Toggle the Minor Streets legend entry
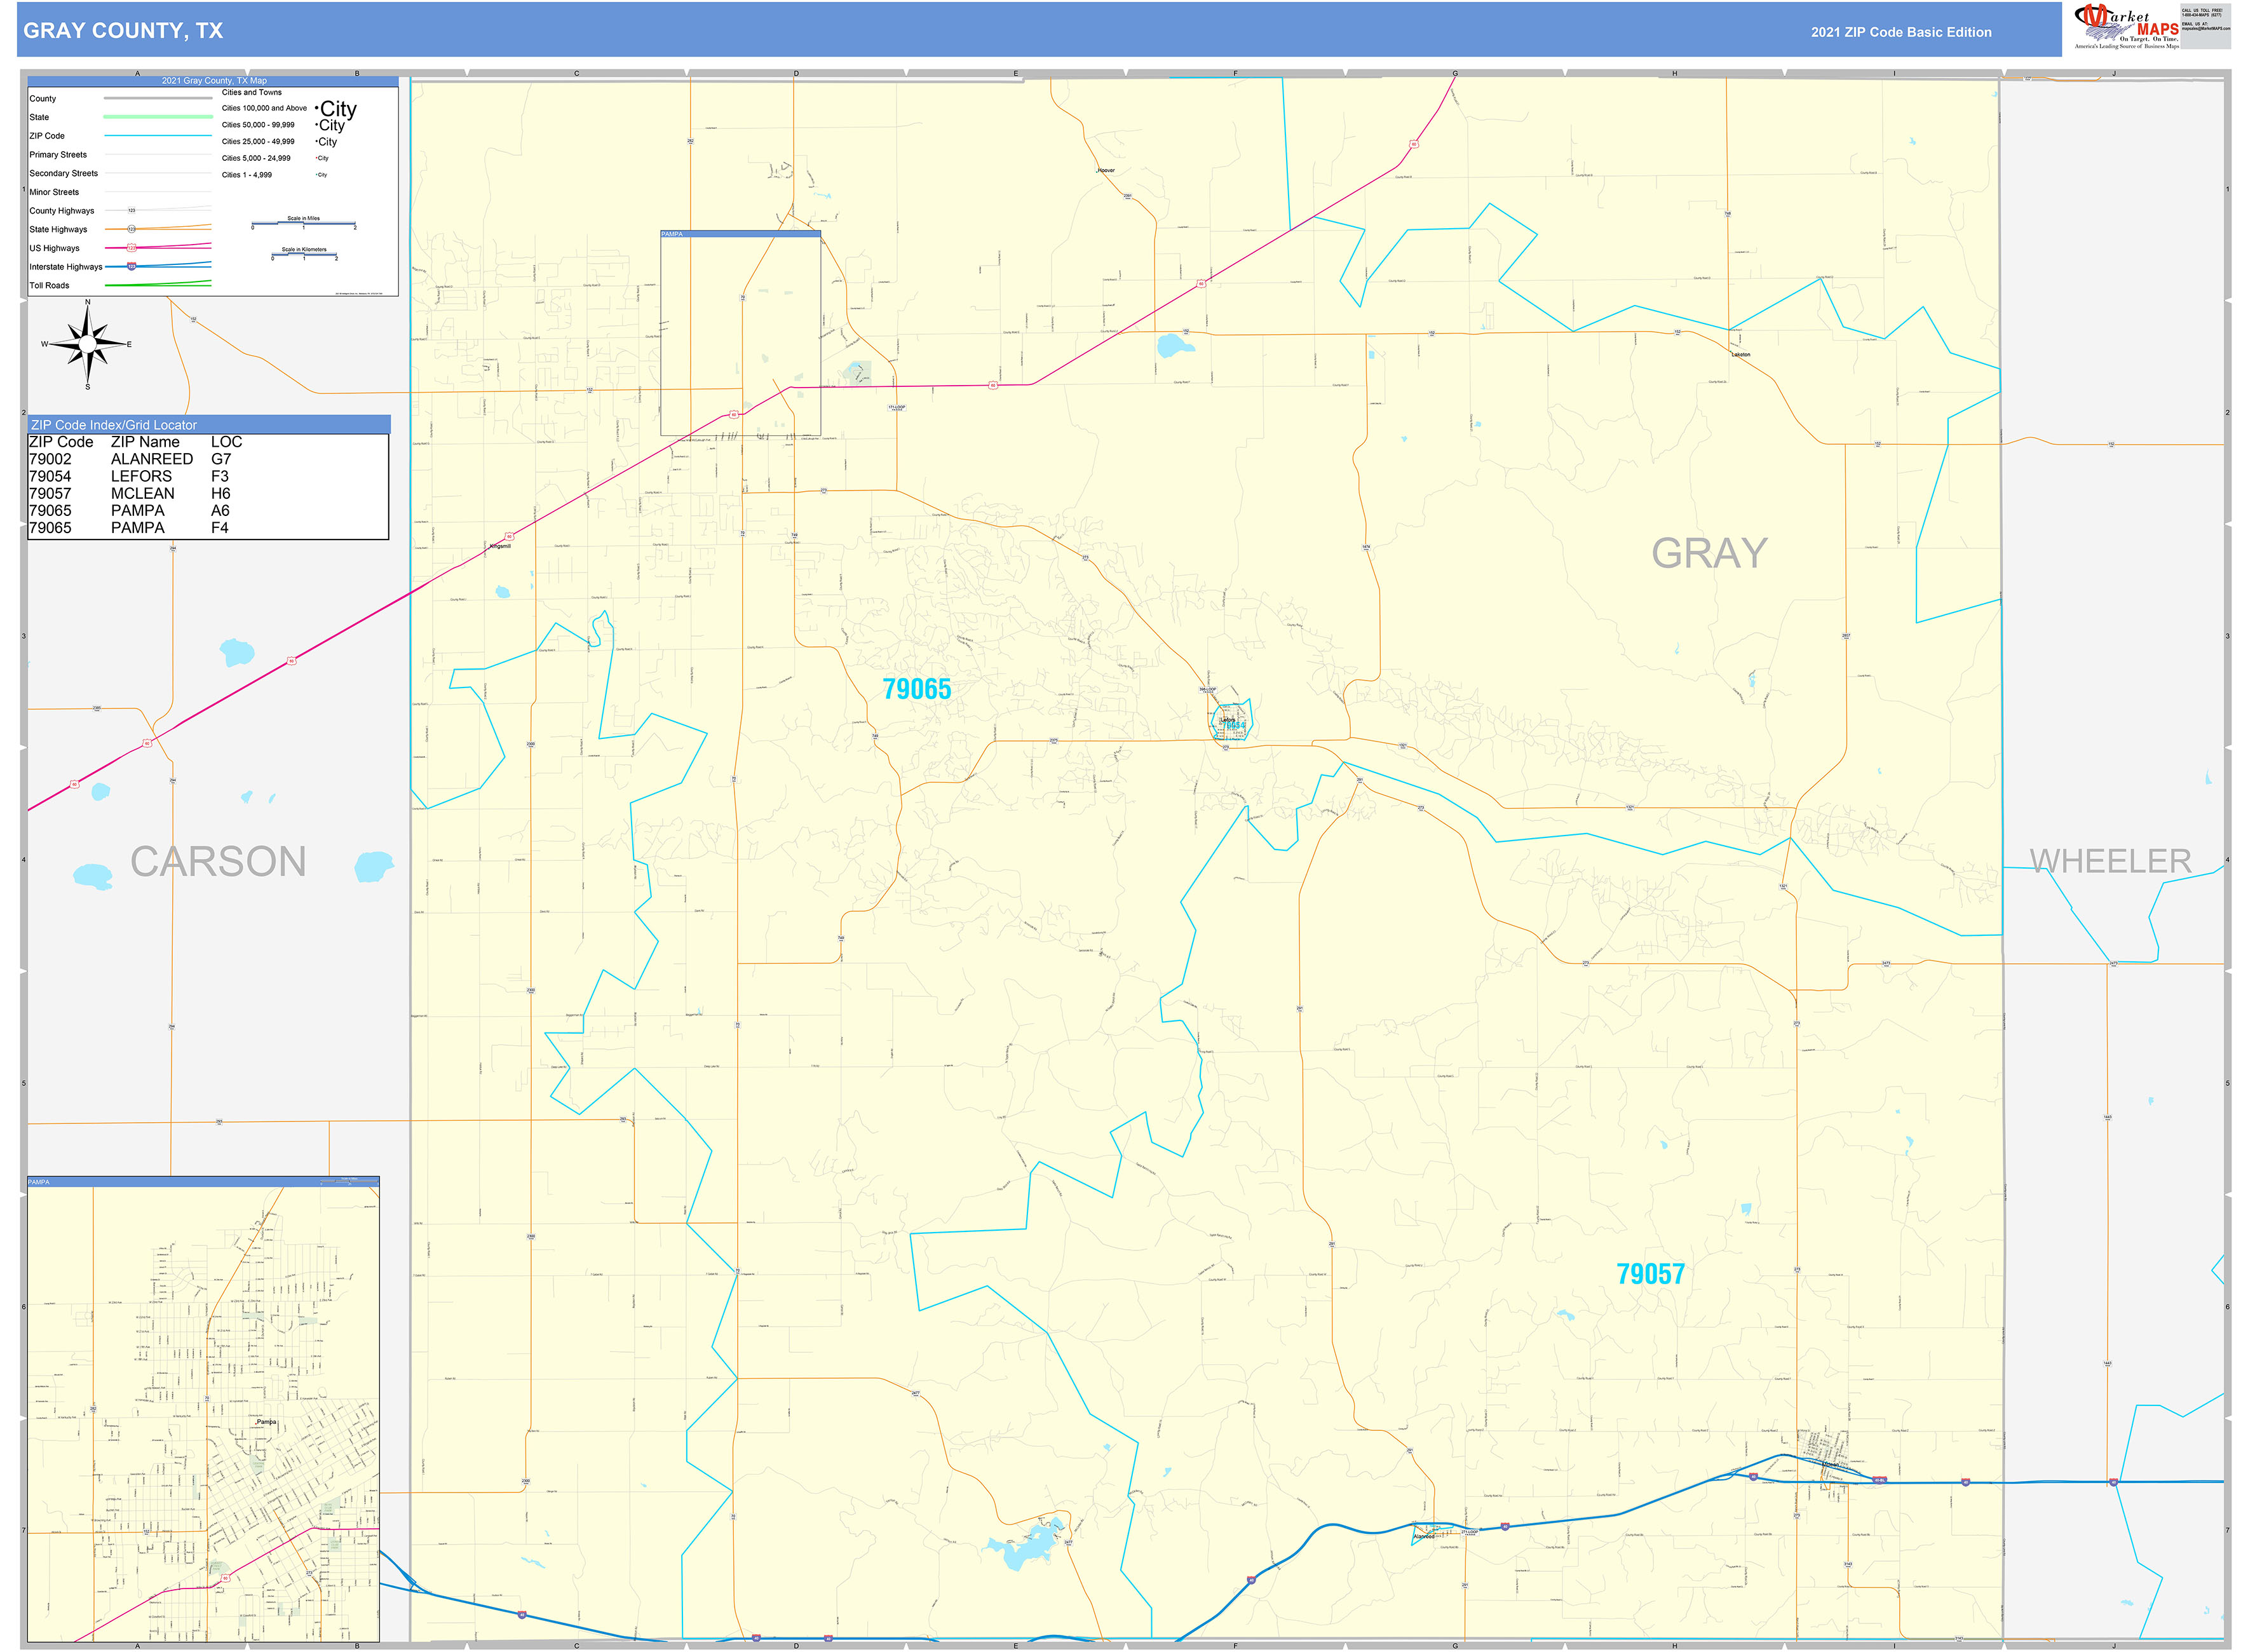Image resolution: width=2248 pixels, height=1652 pixels. click(x=56, y=192)
